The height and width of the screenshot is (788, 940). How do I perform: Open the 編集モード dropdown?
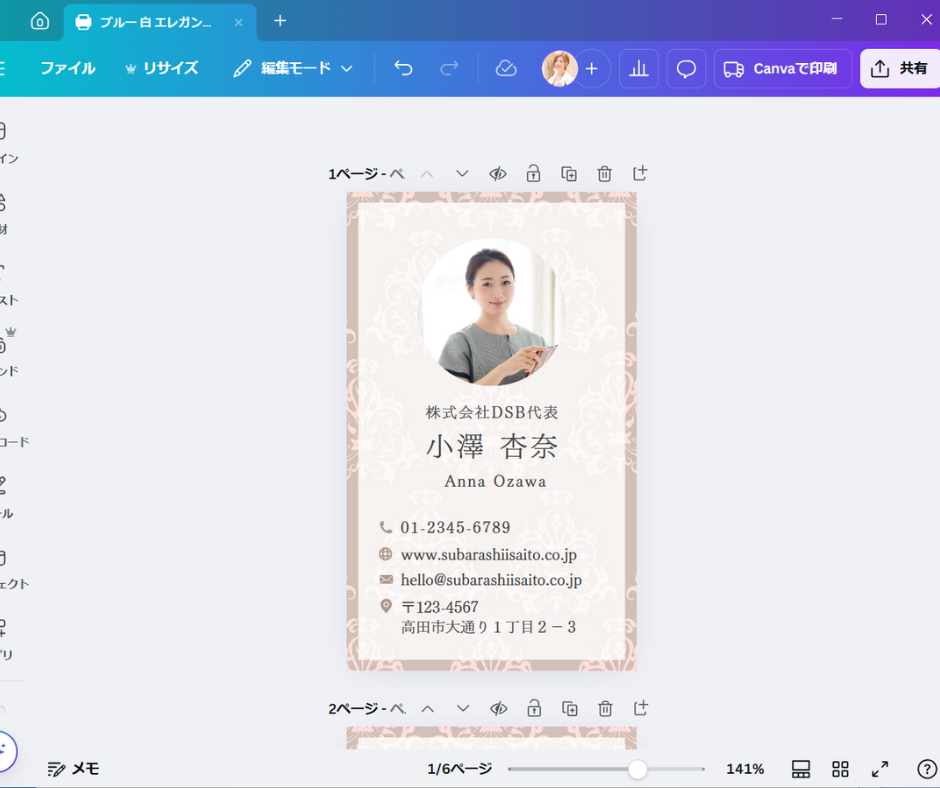pos(293,68)
